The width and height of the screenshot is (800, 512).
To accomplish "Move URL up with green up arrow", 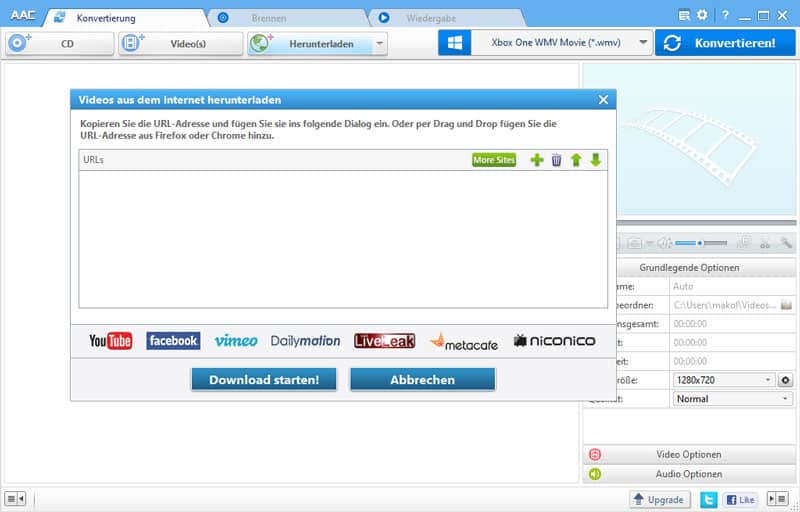I will tap(576, 160).
